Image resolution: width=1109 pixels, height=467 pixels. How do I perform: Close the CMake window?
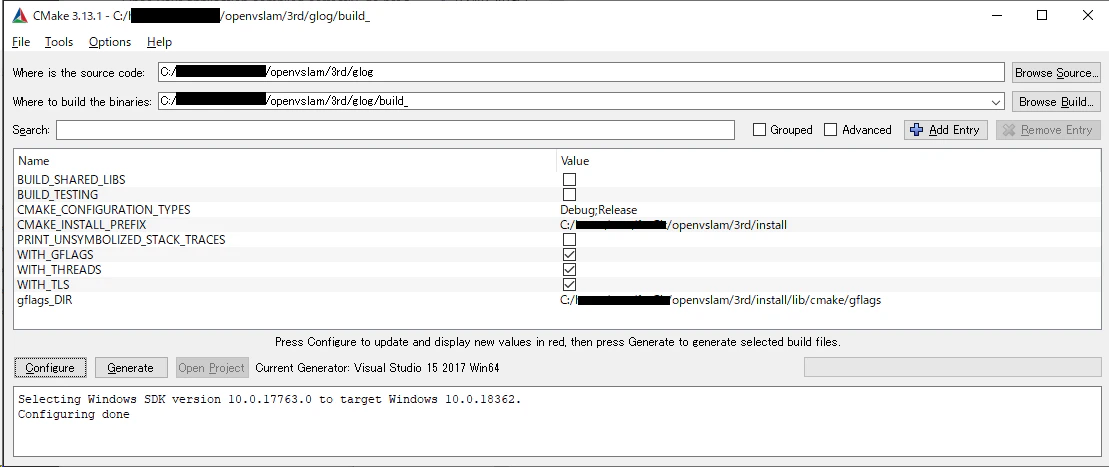1086,16
